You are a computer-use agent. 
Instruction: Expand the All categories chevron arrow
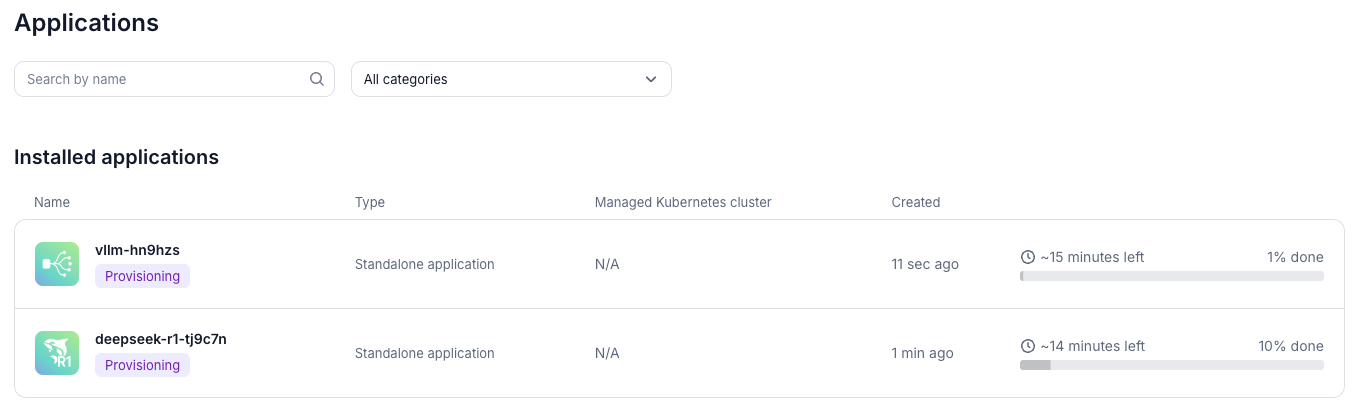coord(651,79)
